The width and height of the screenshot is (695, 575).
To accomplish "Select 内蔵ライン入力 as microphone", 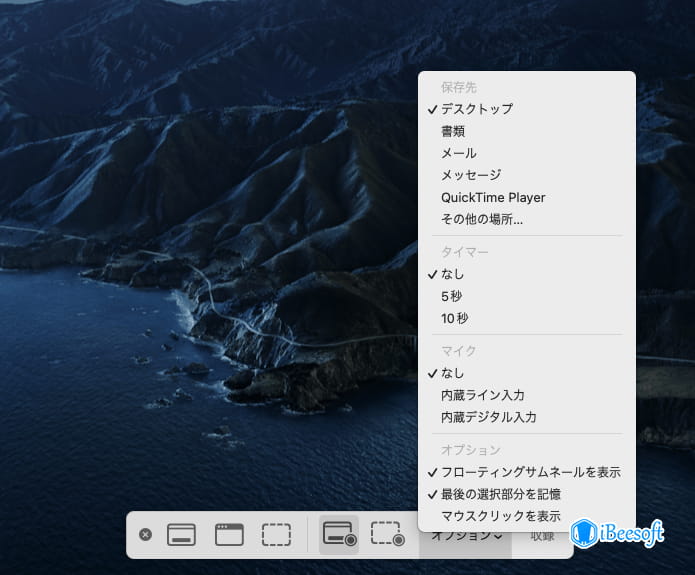I will [482, 395].
